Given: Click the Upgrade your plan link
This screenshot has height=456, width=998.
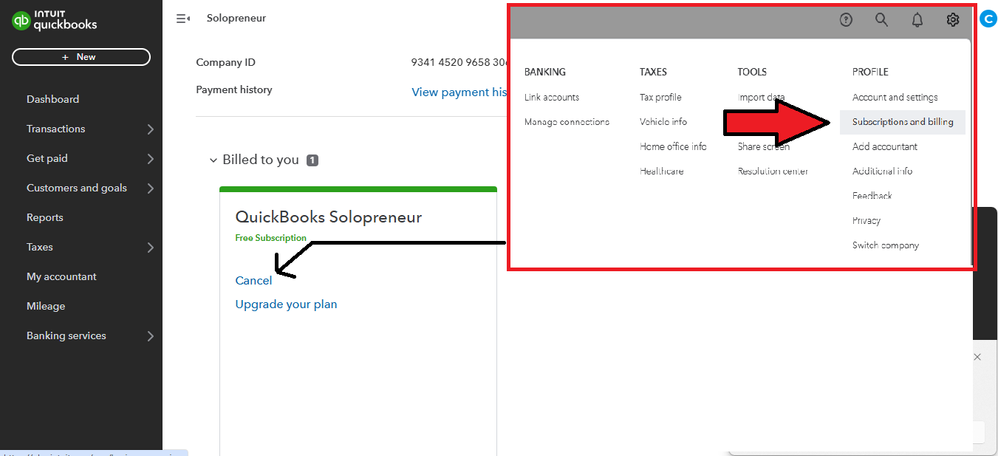Looking at the screenshot, I should coord(286,304).
